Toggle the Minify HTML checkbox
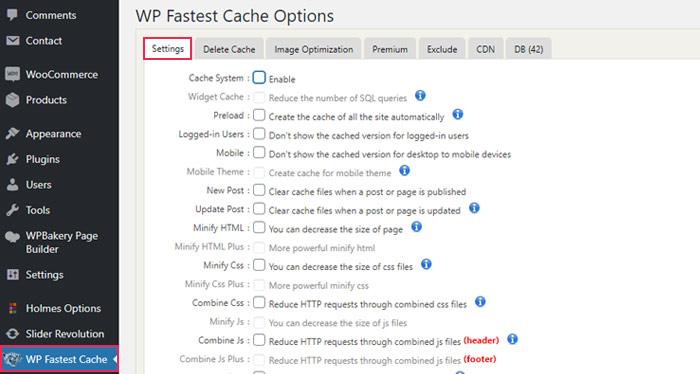700x374 pixels. click(259, 228)
